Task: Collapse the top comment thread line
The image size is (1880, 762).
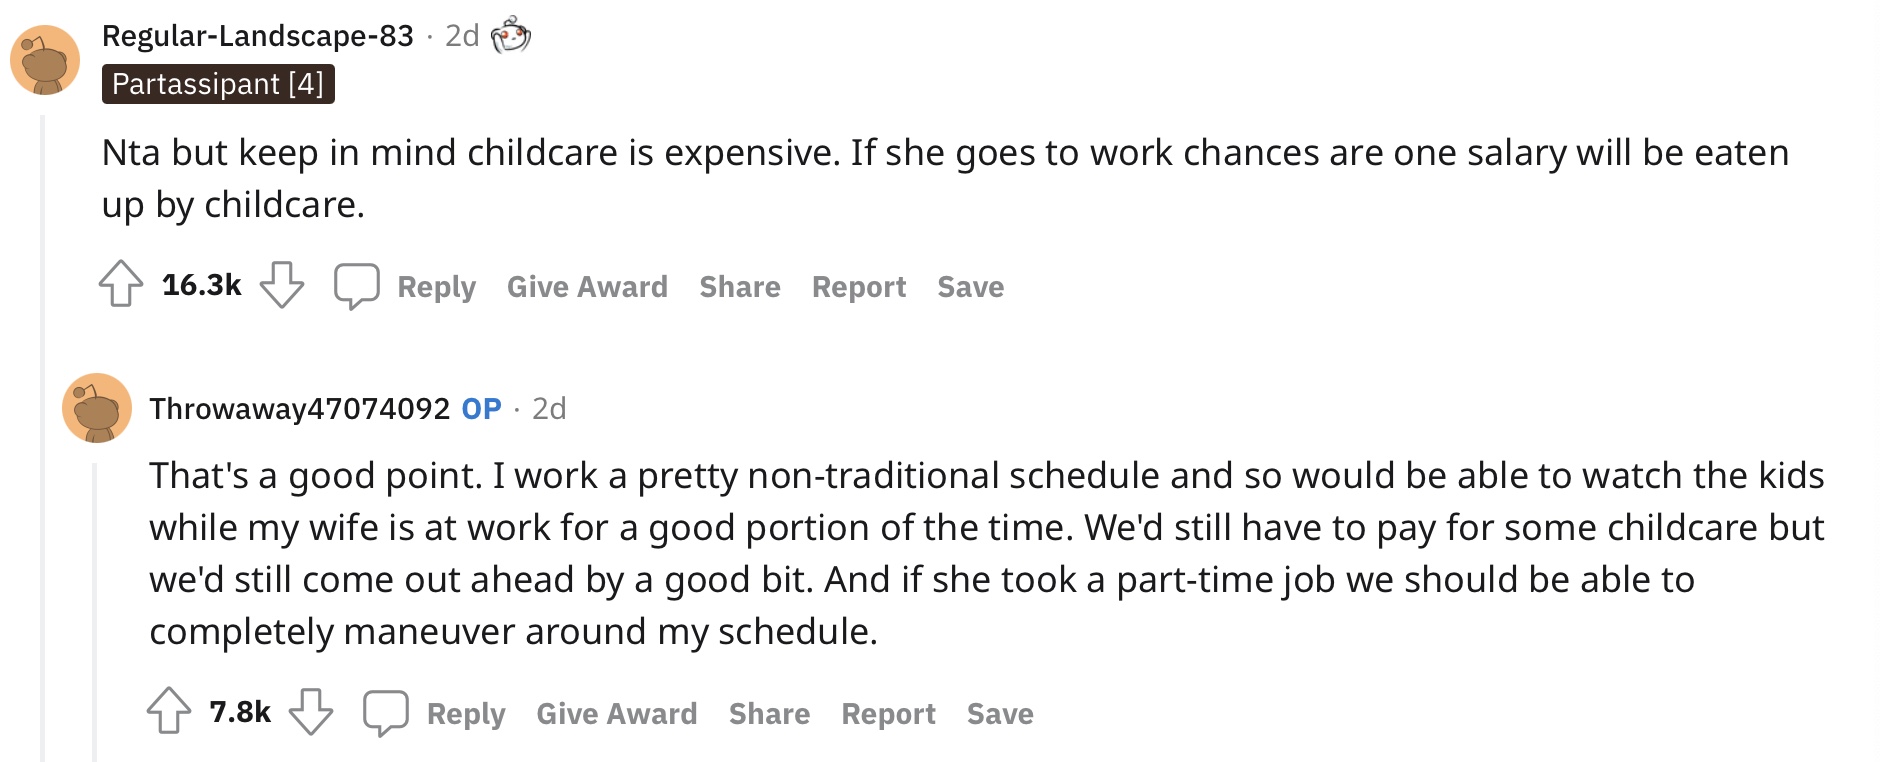Action: tap(42, 438)
